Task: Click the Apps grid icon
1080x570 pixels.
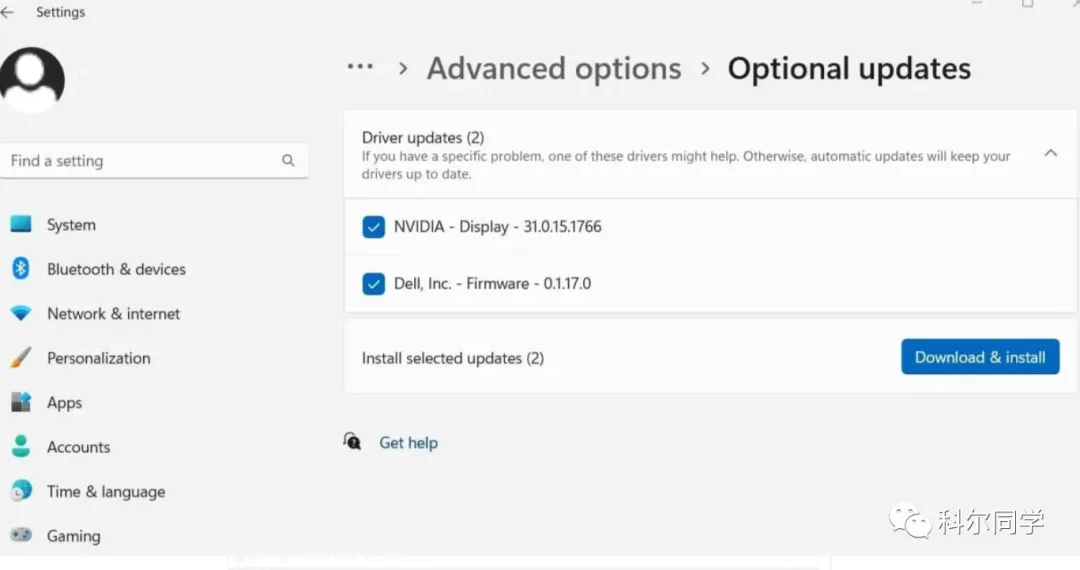Action: click(x=21, y=403)
